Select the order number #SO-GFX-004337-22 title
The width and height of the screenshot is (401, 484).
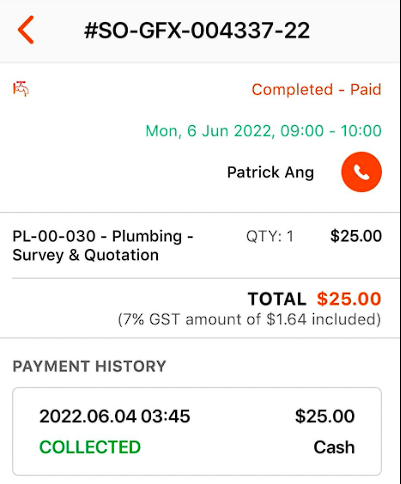[197, 30]
